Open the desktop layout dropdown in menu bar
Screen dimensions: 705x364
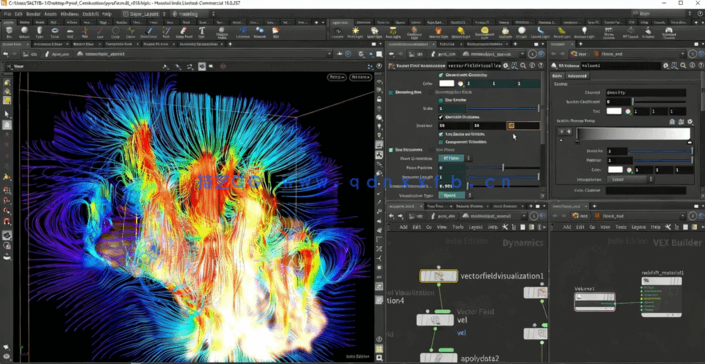point(145,14)
